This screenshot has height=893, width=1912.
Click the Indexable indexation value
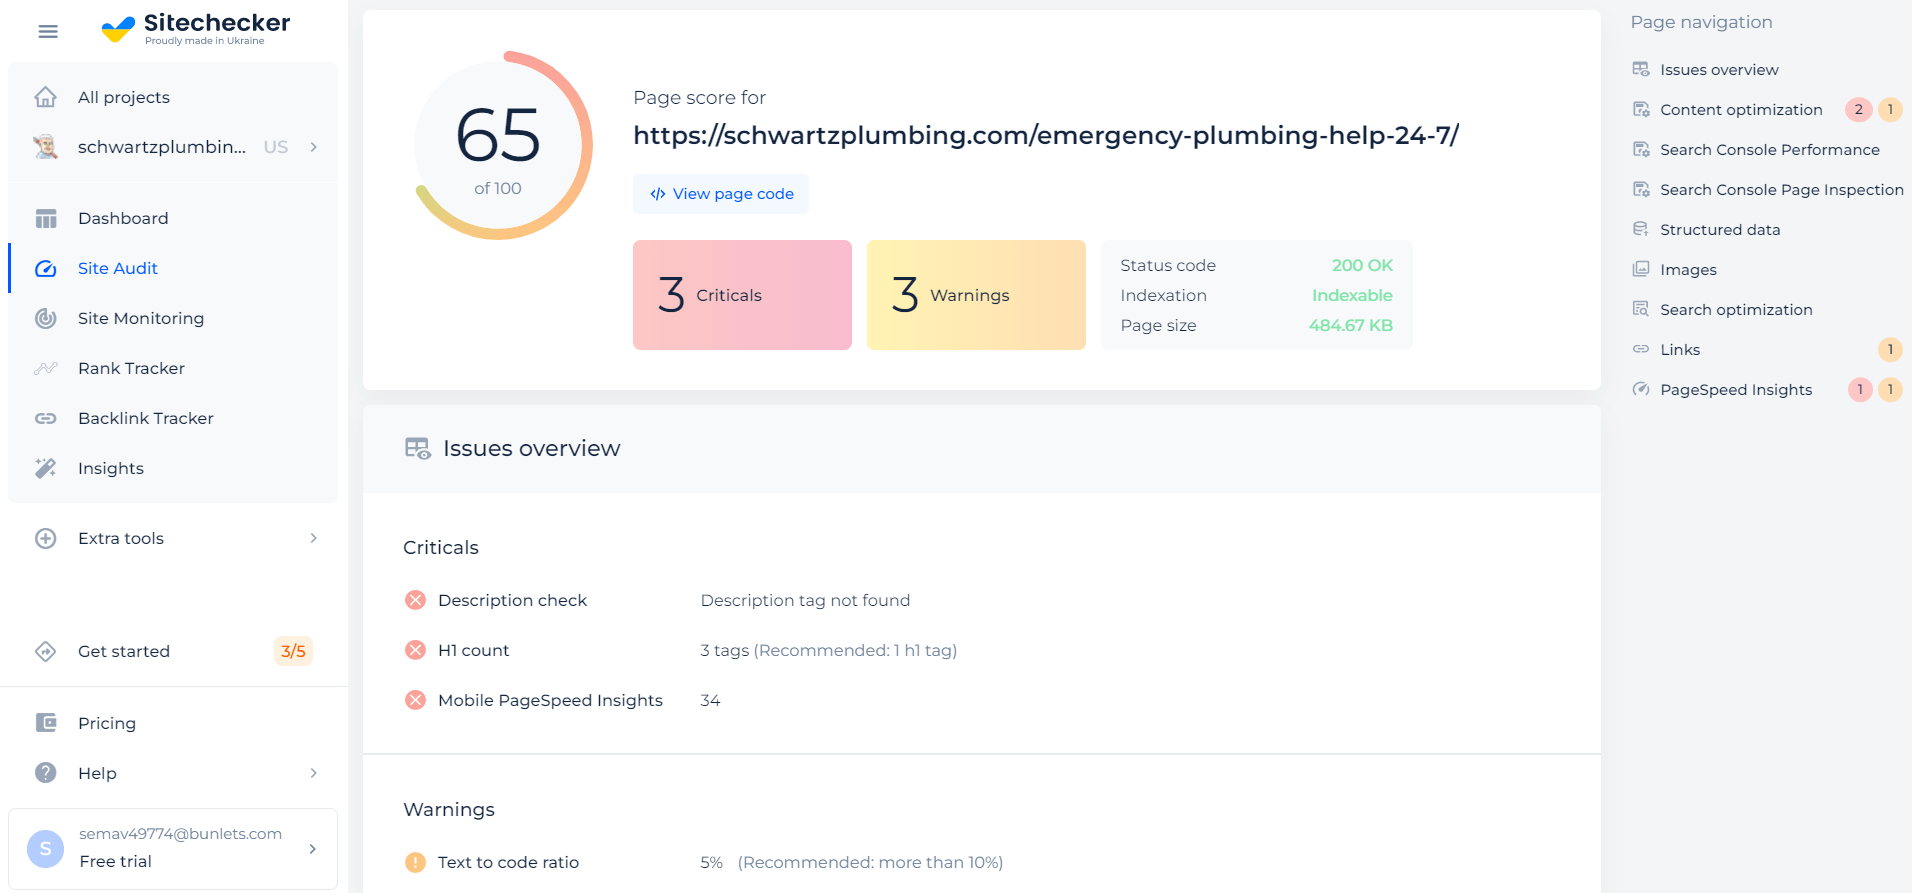[x=1352, y=295]
